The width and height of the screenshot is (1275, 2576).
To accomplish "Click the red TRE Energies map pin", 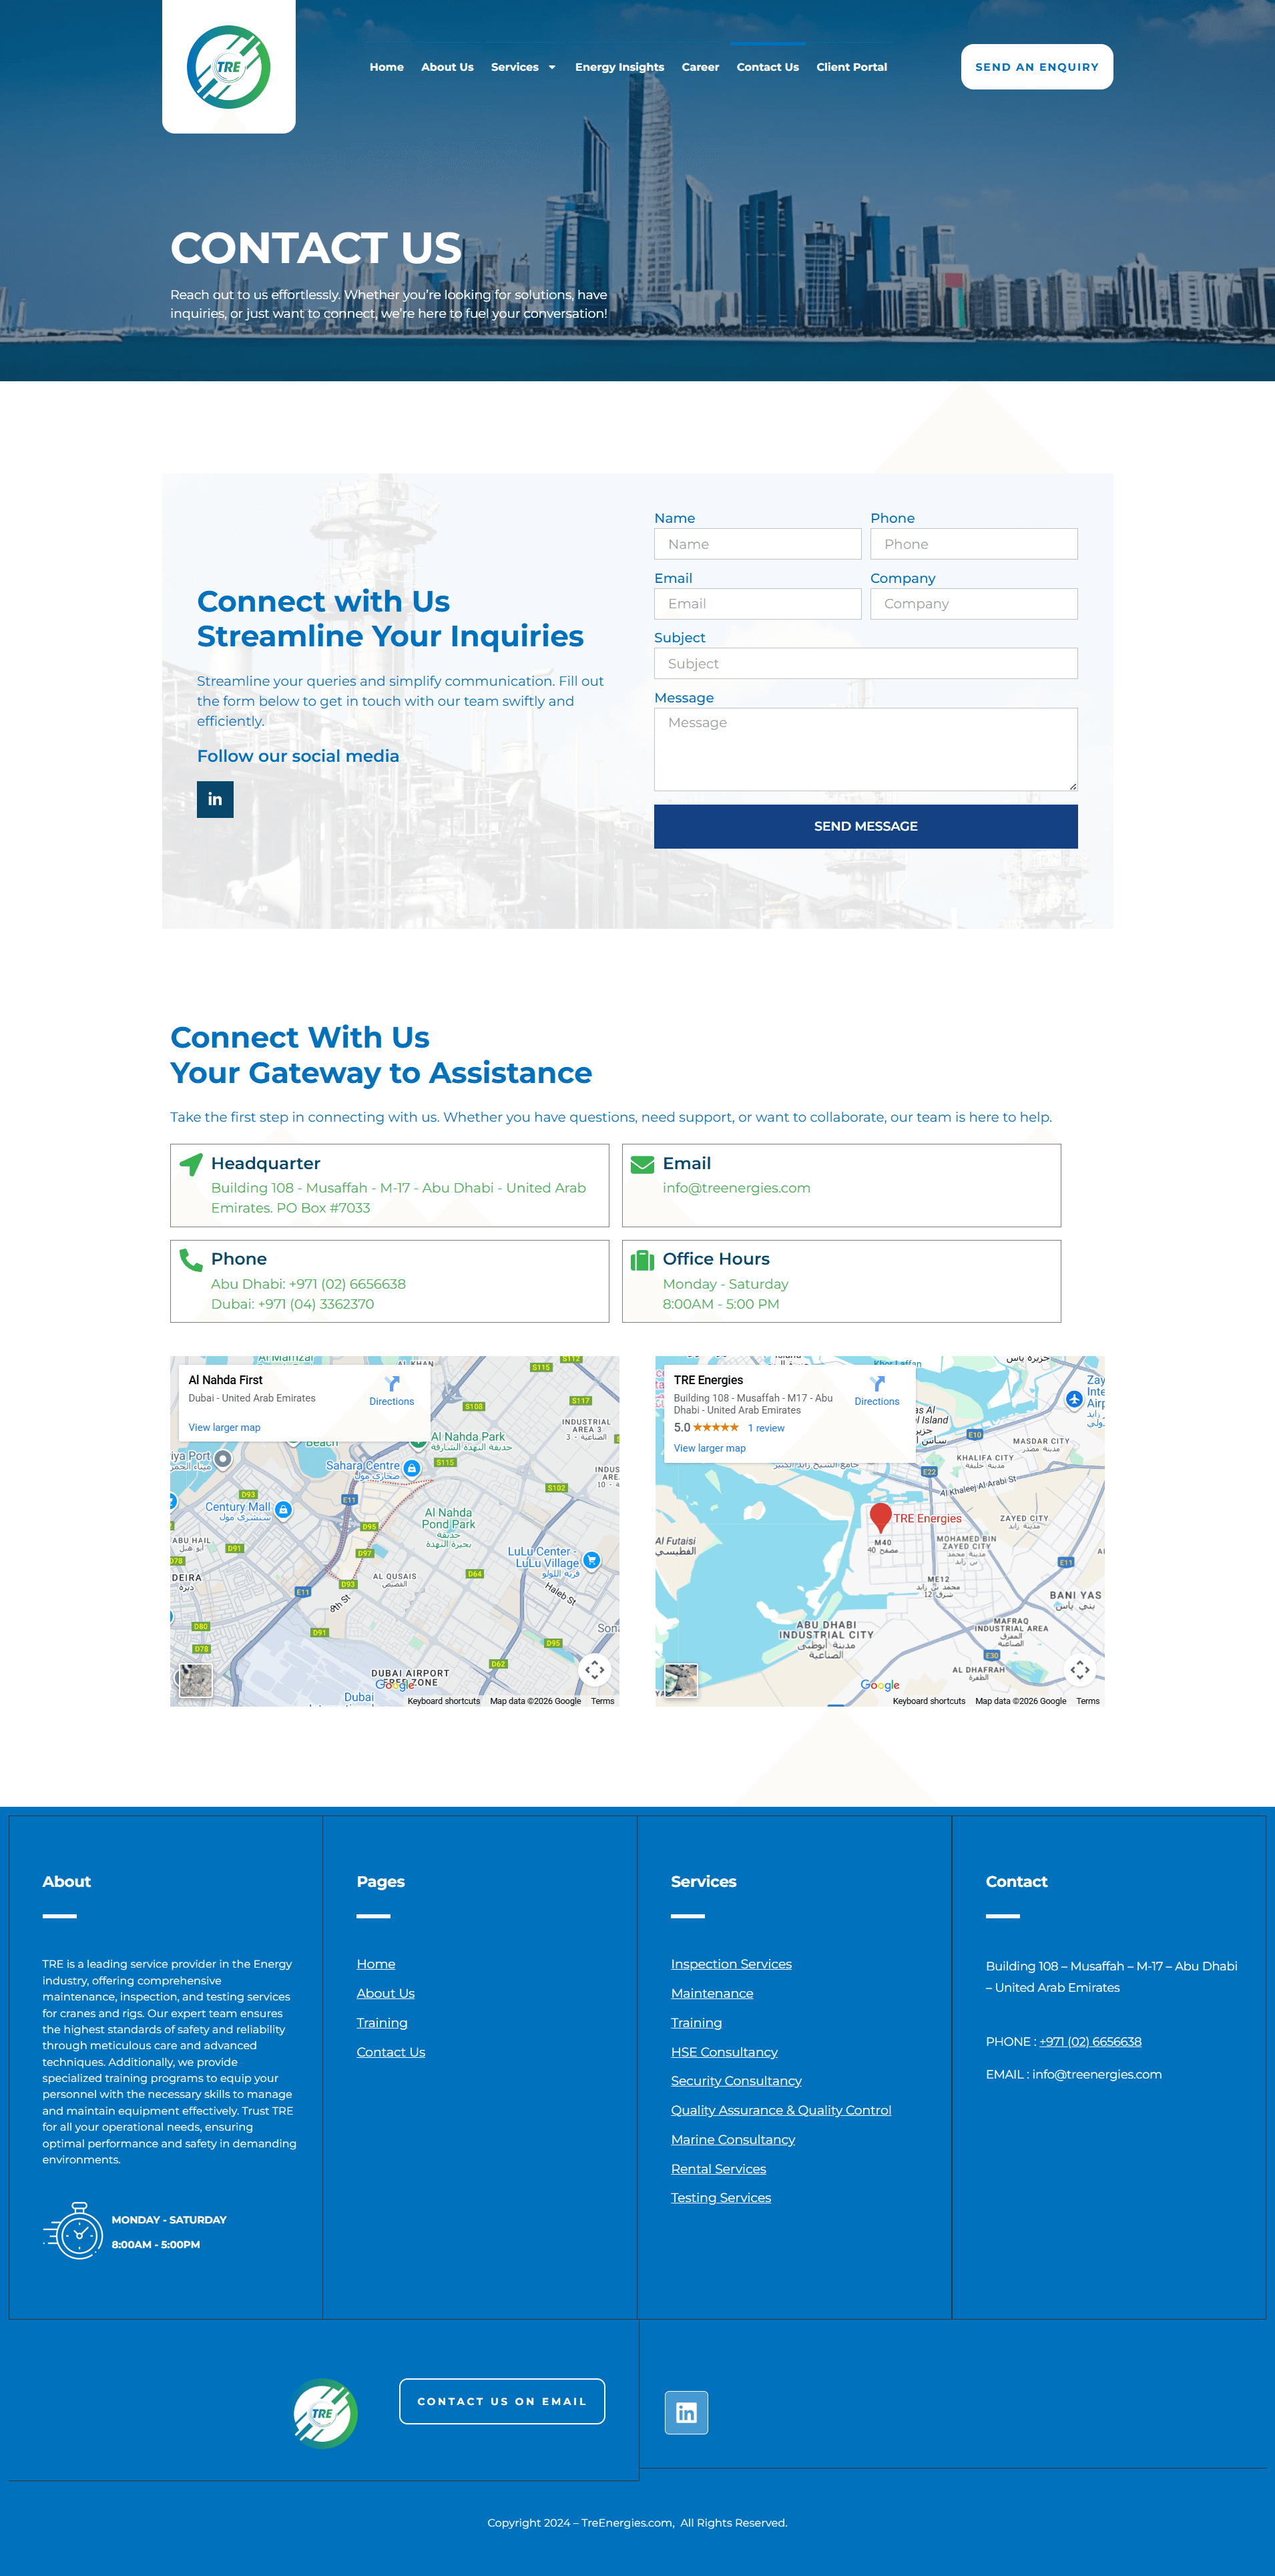I will click(x=881, y=1517).
